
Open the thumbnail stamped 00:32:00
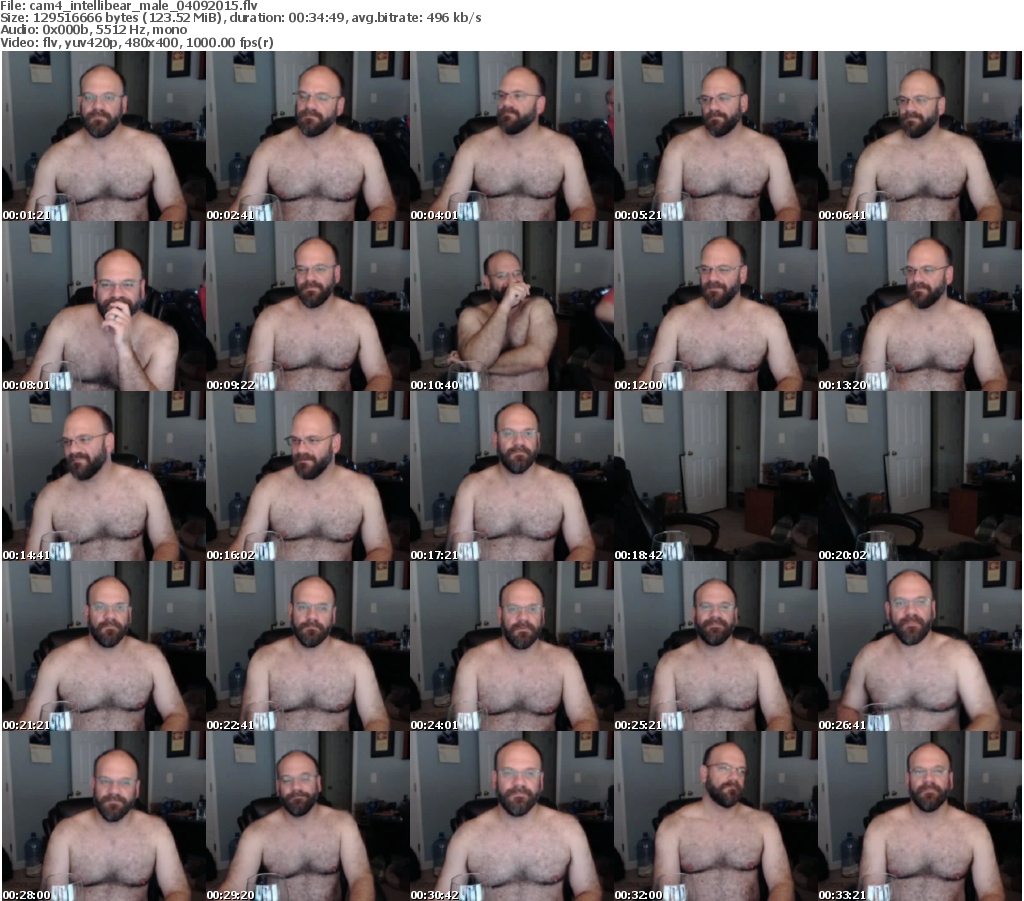[716, 816]
